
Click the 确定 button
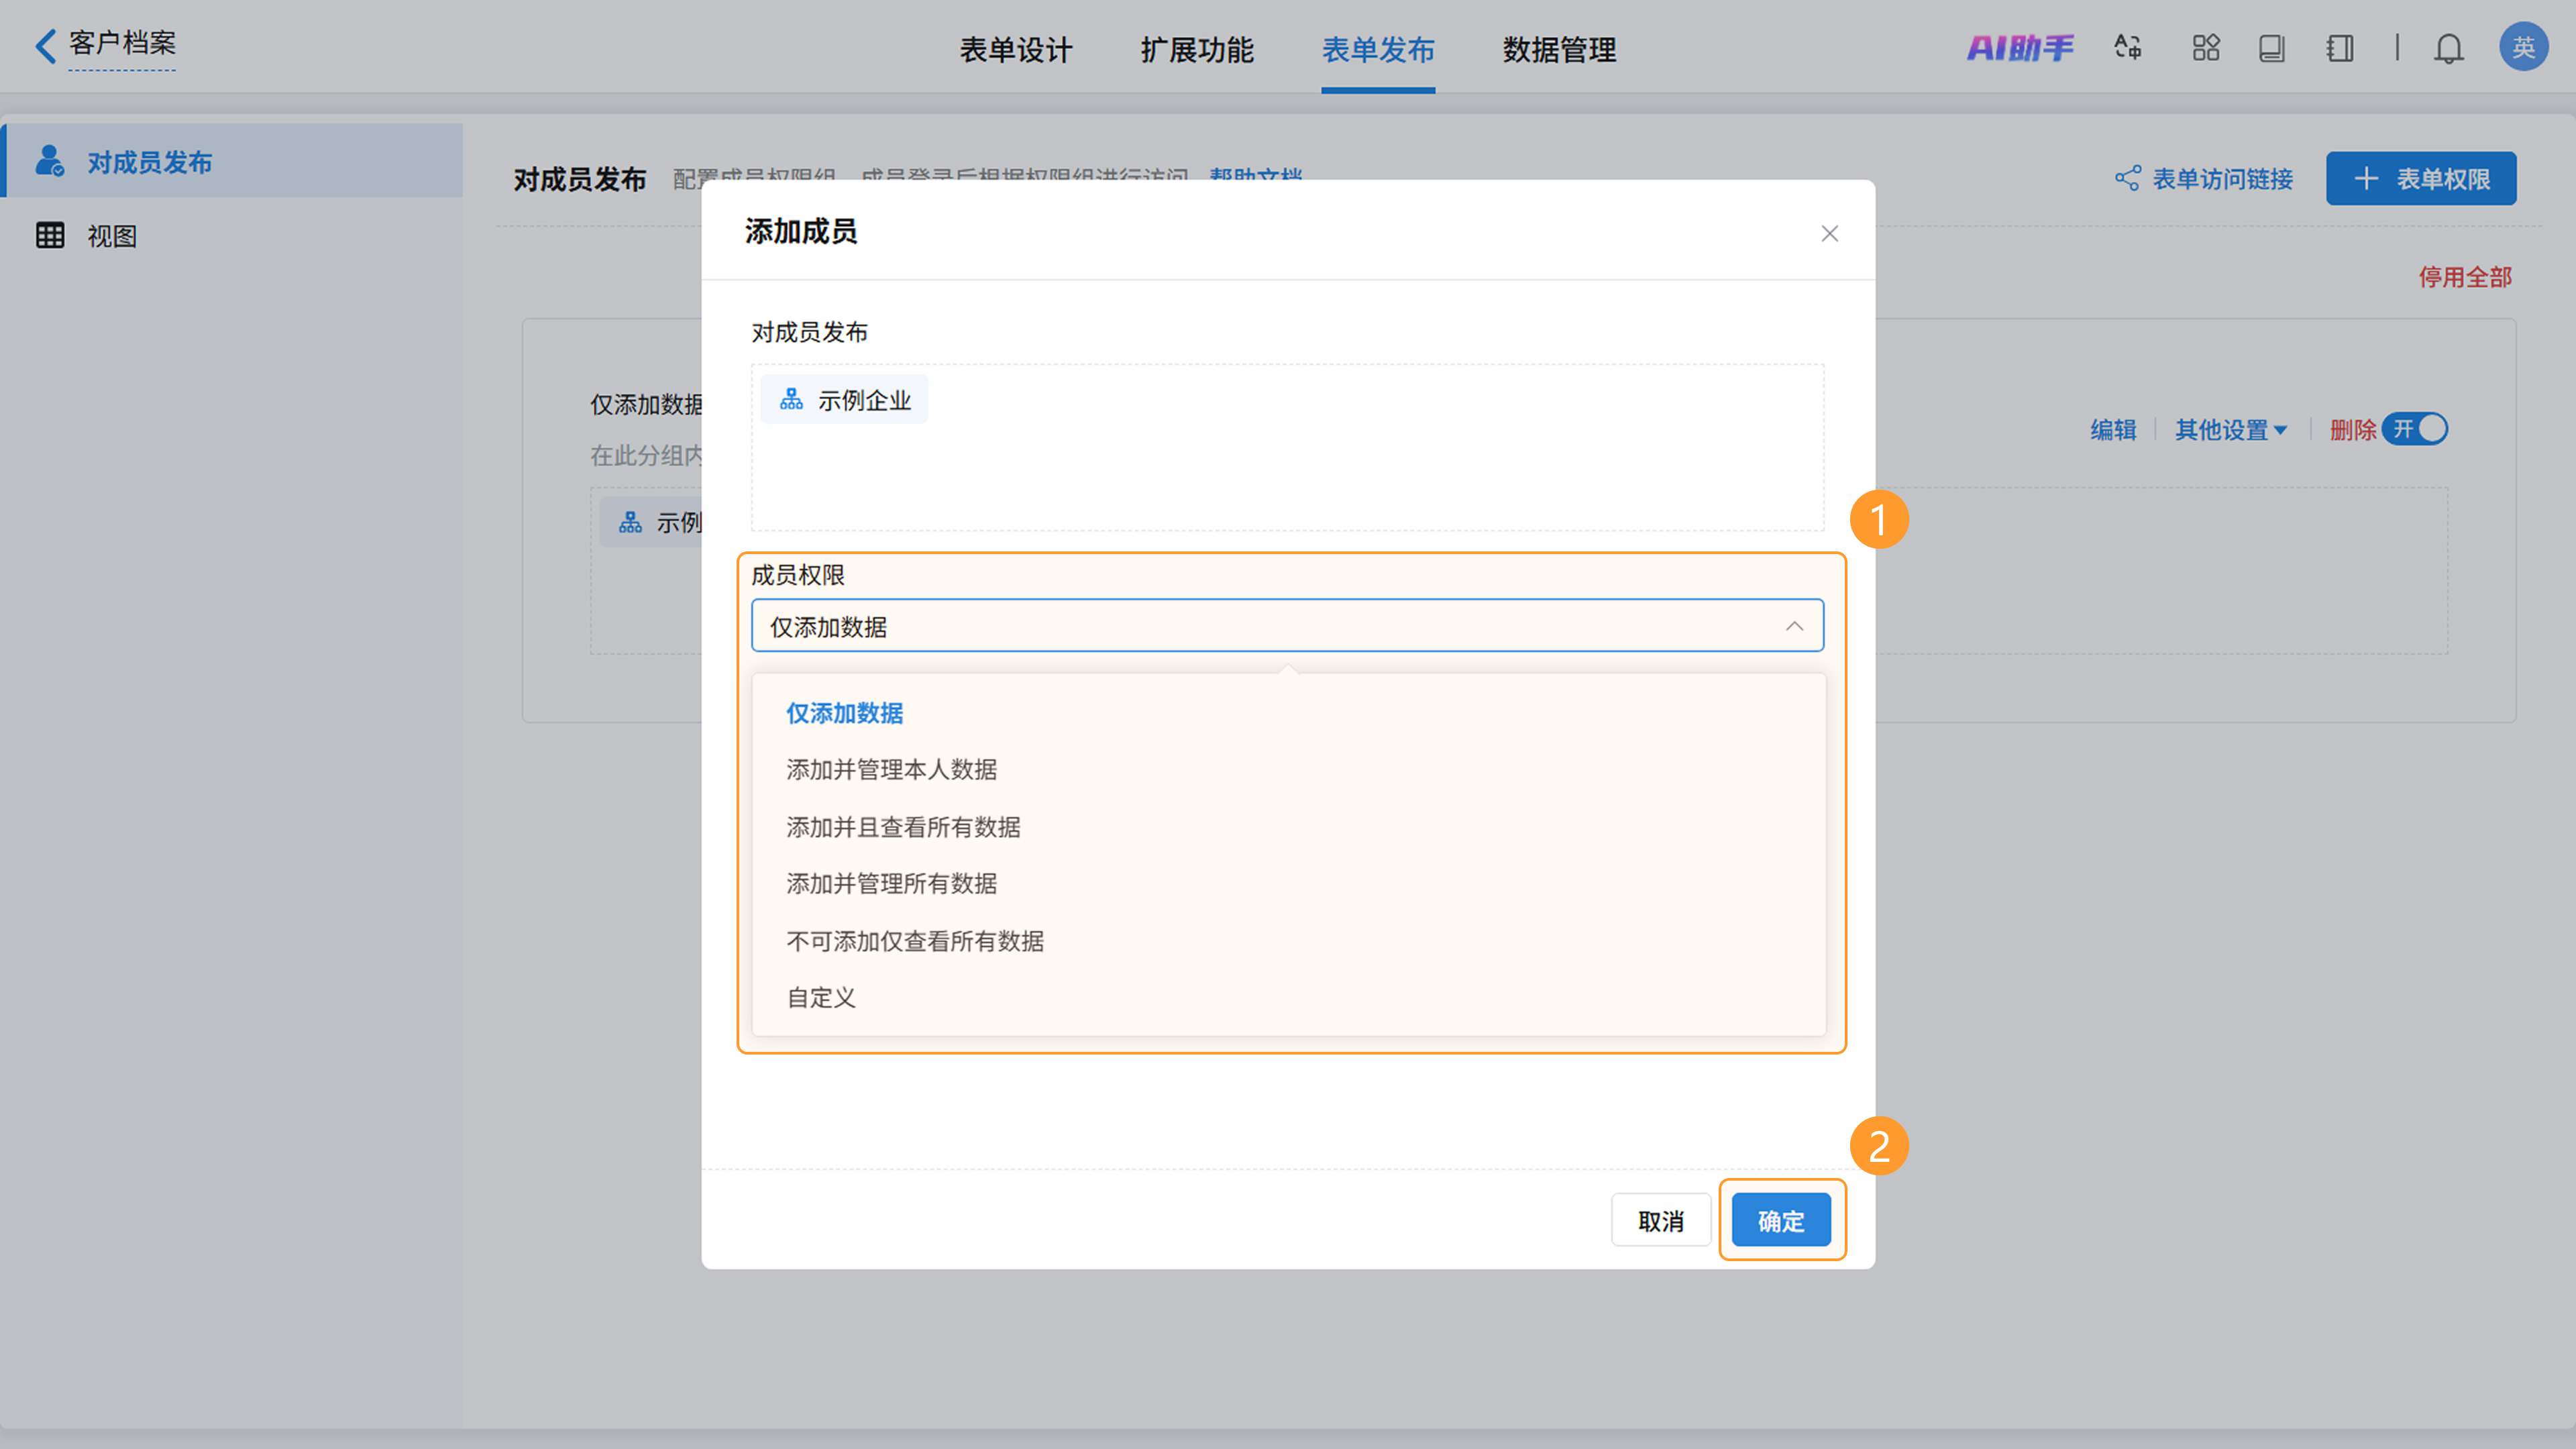(1781, 1220)
